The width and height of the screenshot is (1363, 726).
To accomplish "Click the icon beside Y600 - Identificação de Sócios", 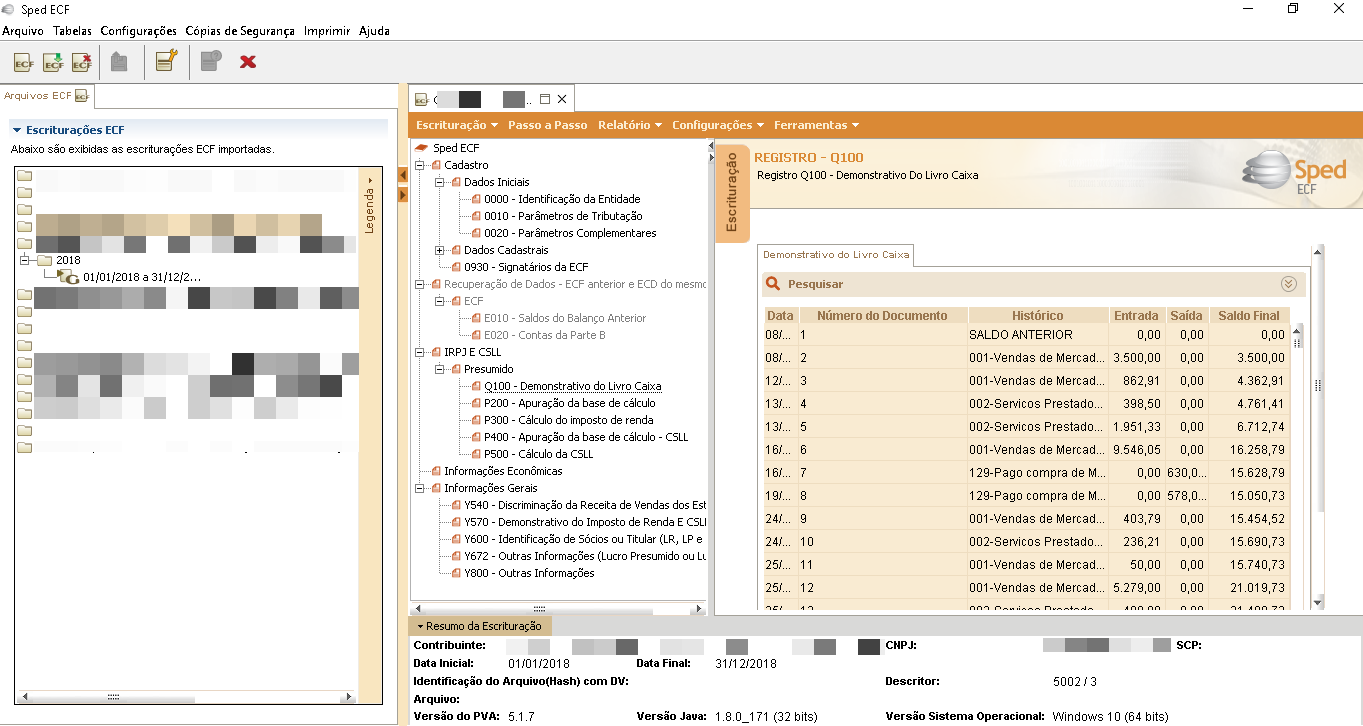I will point(456,539).
